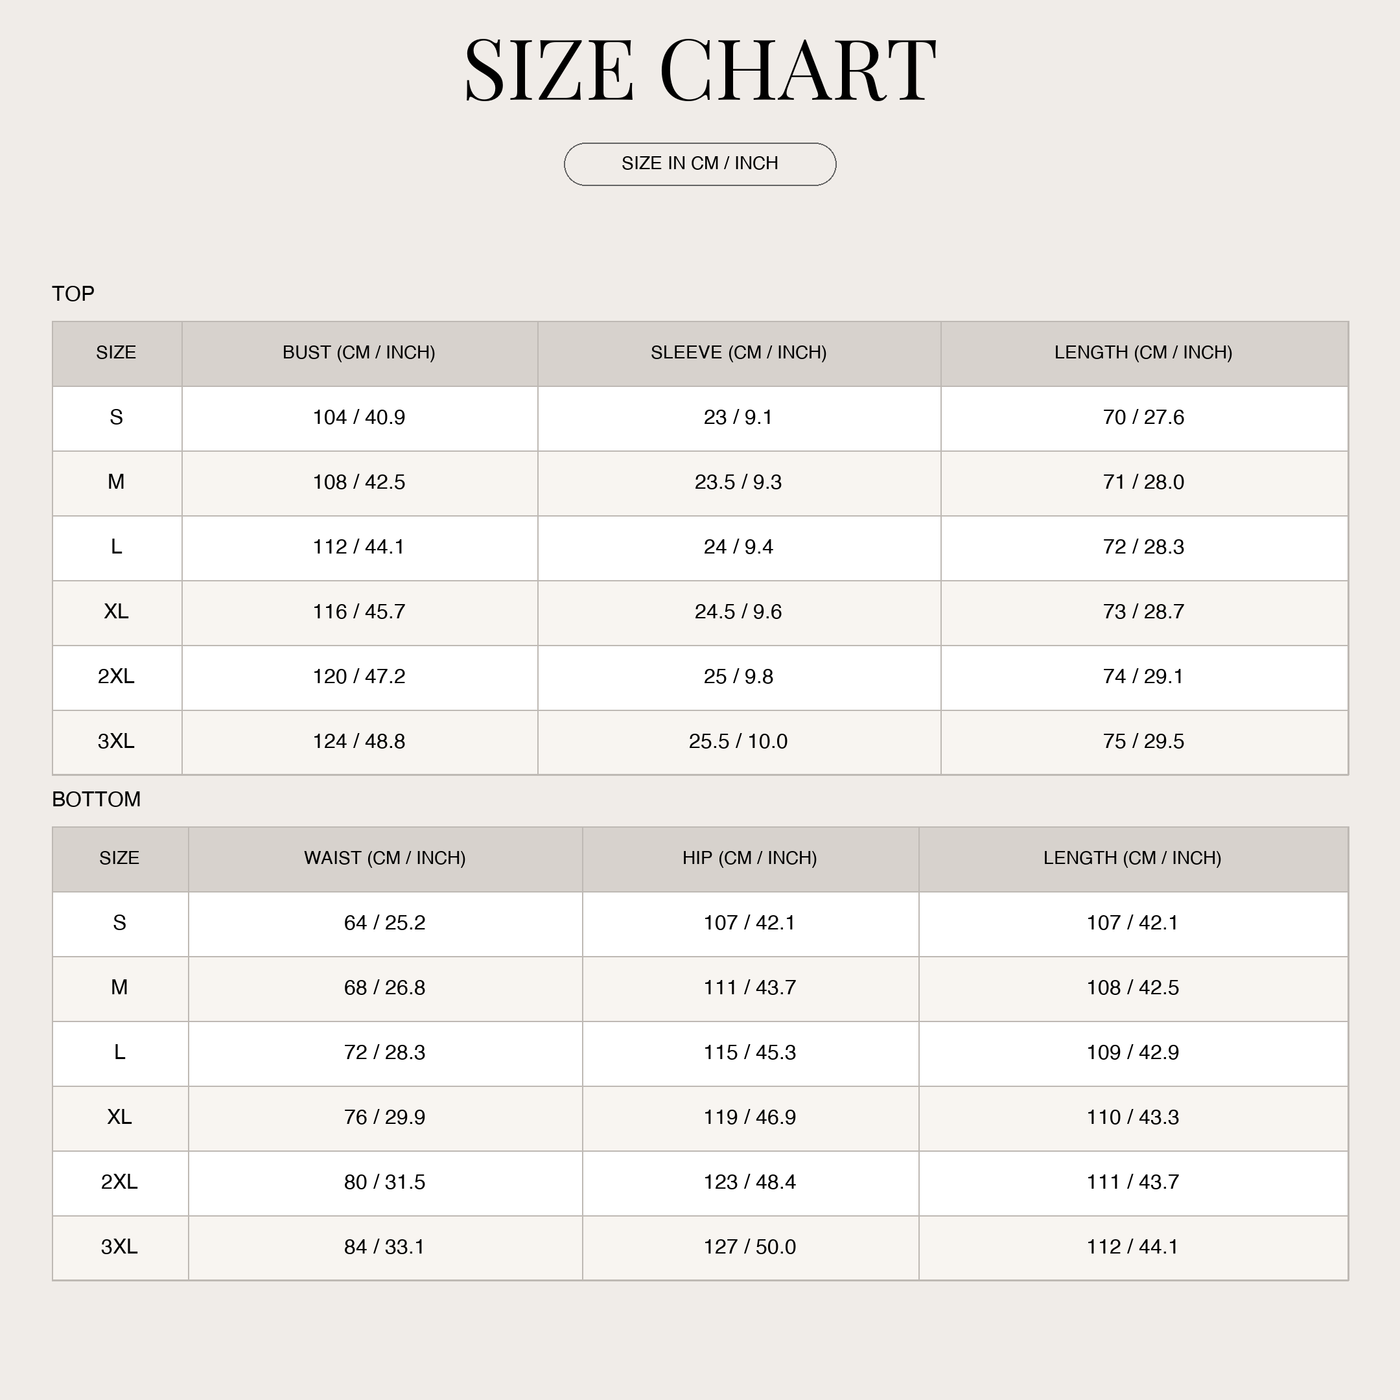Click the BUST (CM / INCH) column header
The image size is (1400, 1400).
pos(359,353)
